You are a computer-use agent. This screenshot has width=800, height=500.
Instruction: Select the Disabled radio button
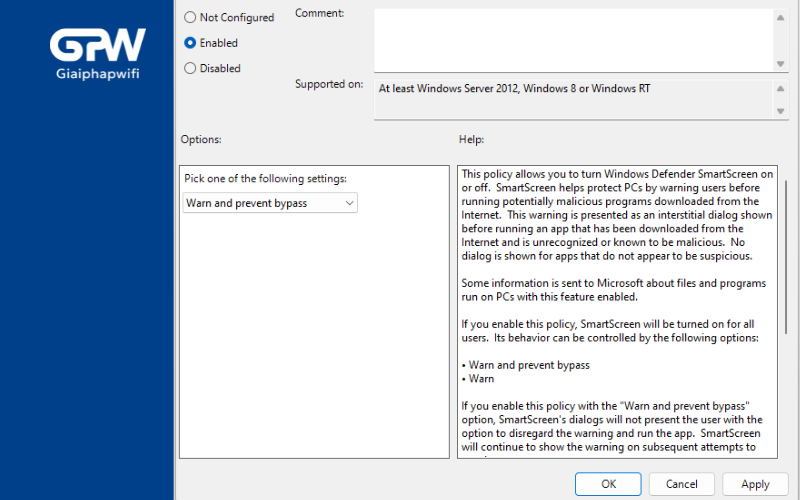(190, 68)
